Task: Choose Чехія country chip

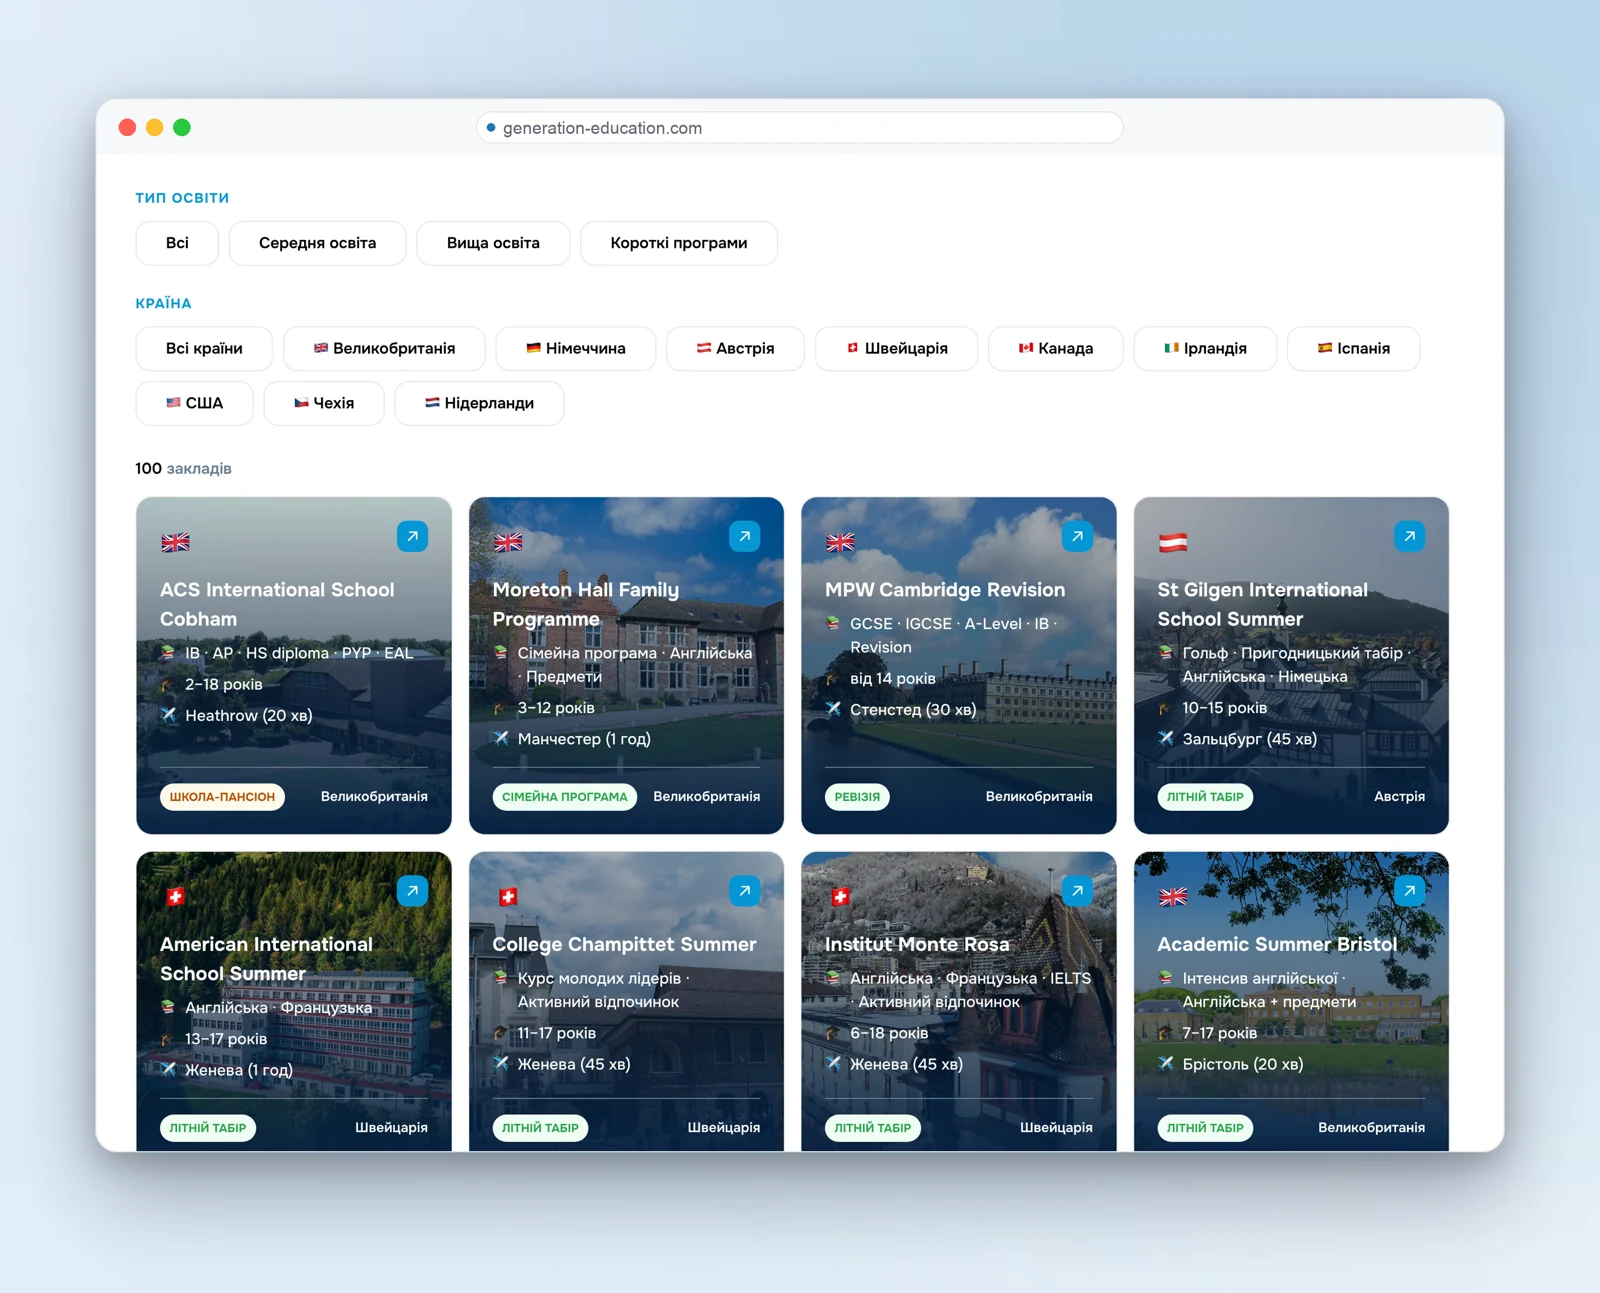Action: click(x=324, y=403)
